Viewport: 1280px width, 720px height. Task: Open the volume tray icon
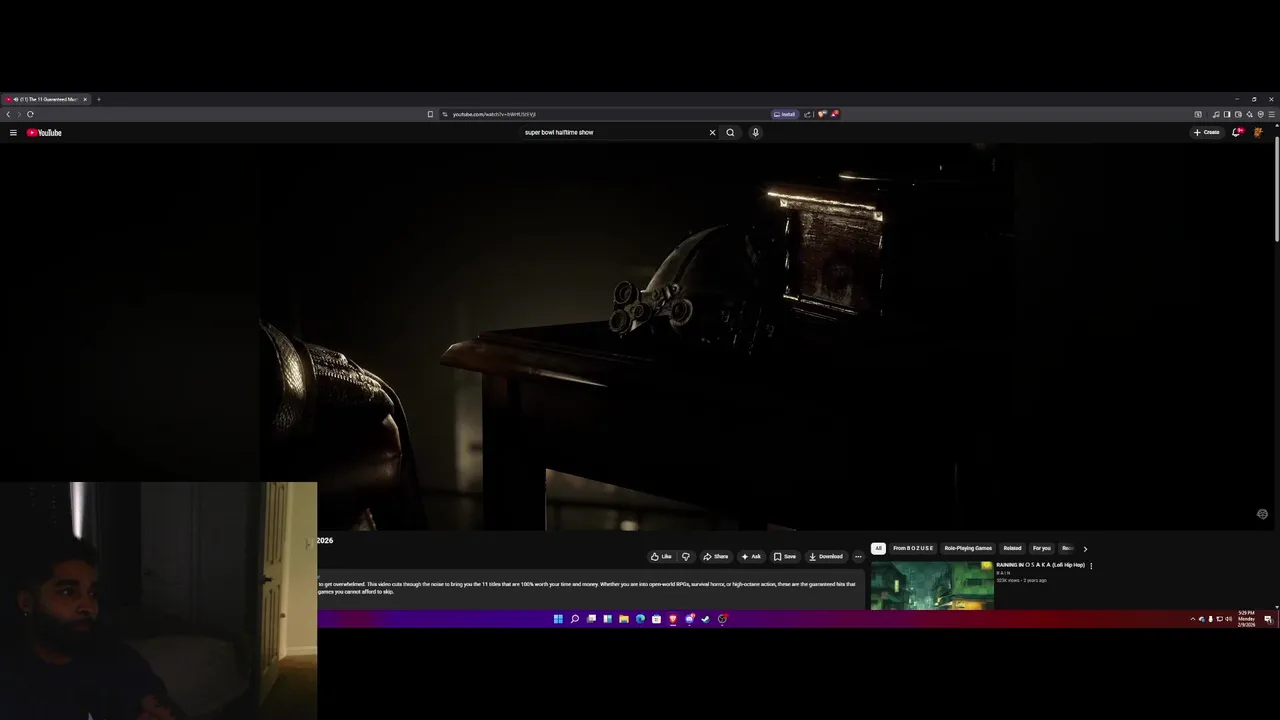tap(1229, 619)
